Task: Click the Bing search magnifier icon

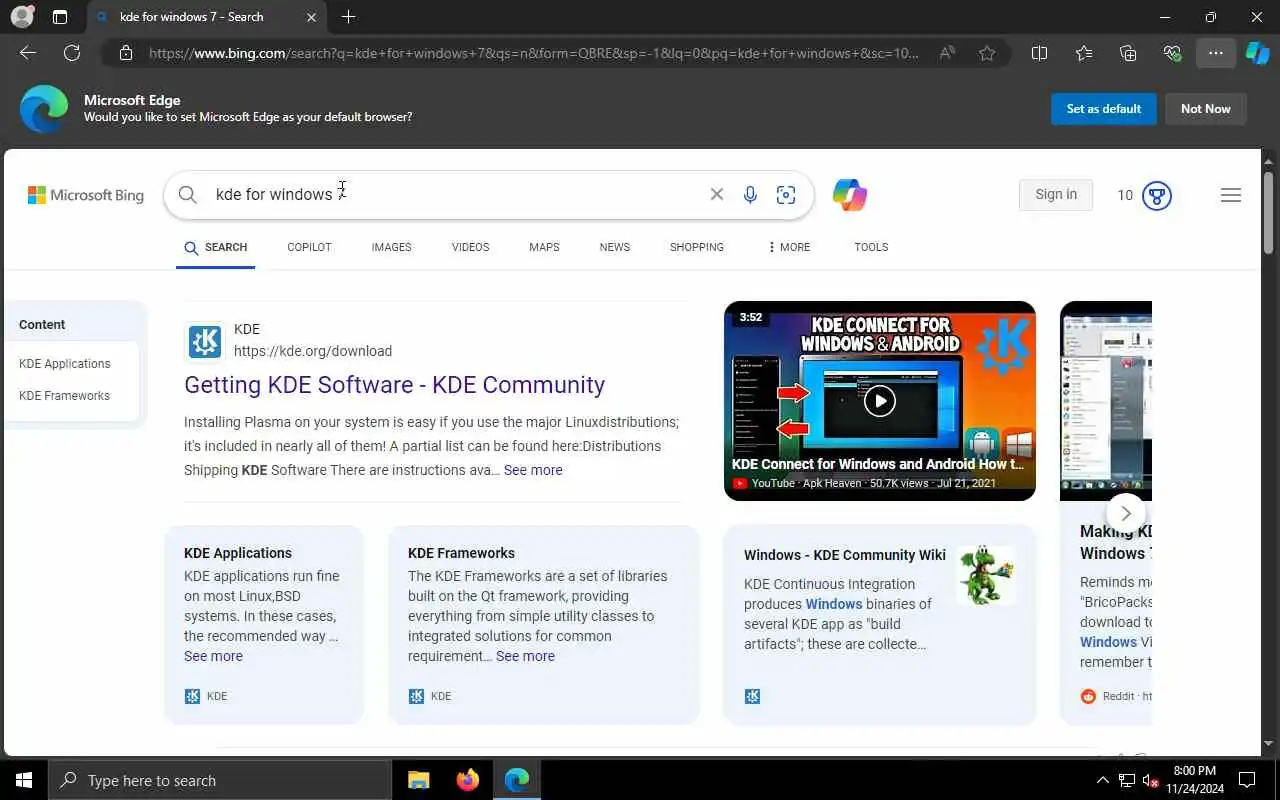Action: (x=188, y=194)
